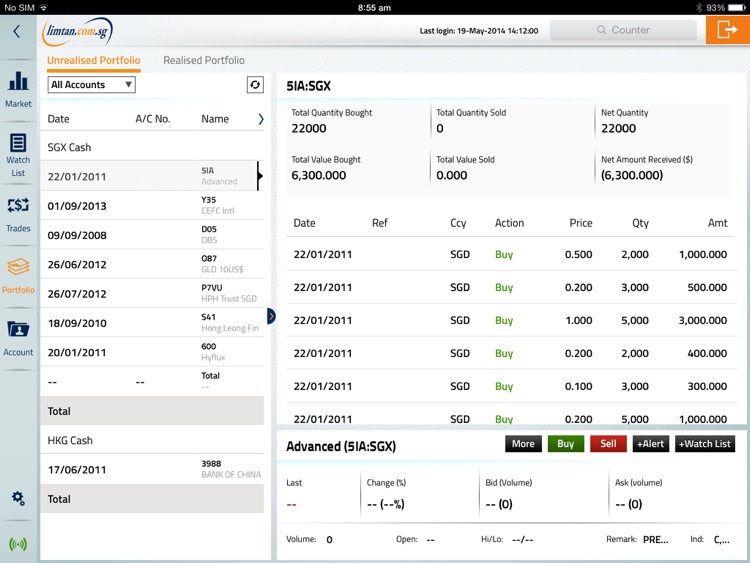Screen dimensions: 750x563
Task: Select the D05 DBS row
Action: 152,235
